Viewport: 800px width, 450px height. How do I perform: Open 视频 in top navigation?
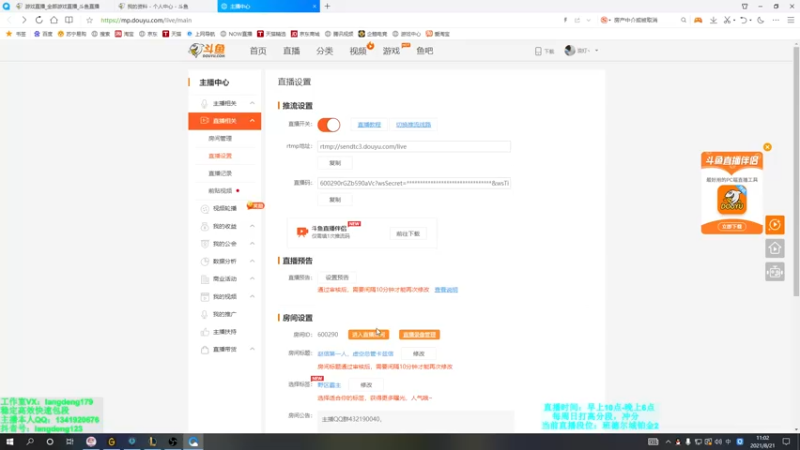click(x=358, y=51)
